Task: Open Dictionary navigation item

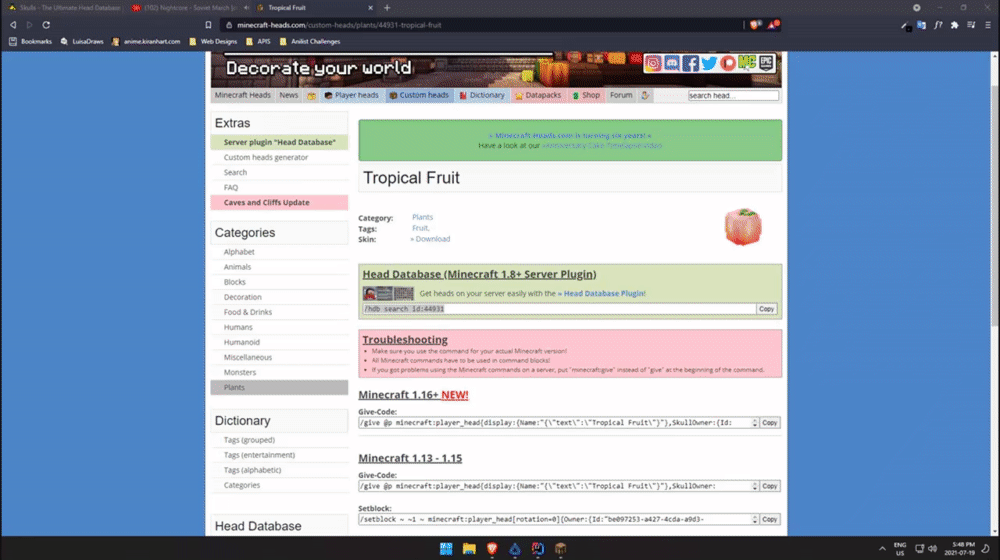Action: pos(482,95)
